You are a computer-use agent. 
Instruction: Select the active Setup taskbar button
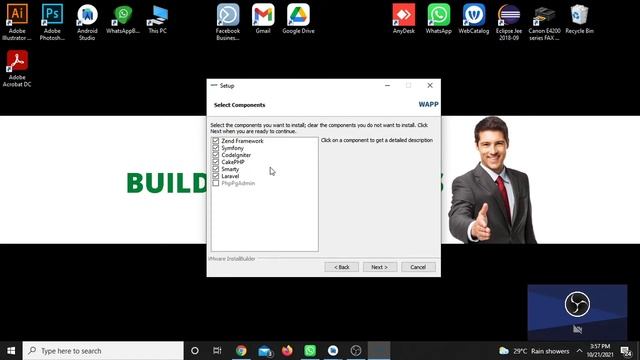pyautogui.click(x=379, y=351)
